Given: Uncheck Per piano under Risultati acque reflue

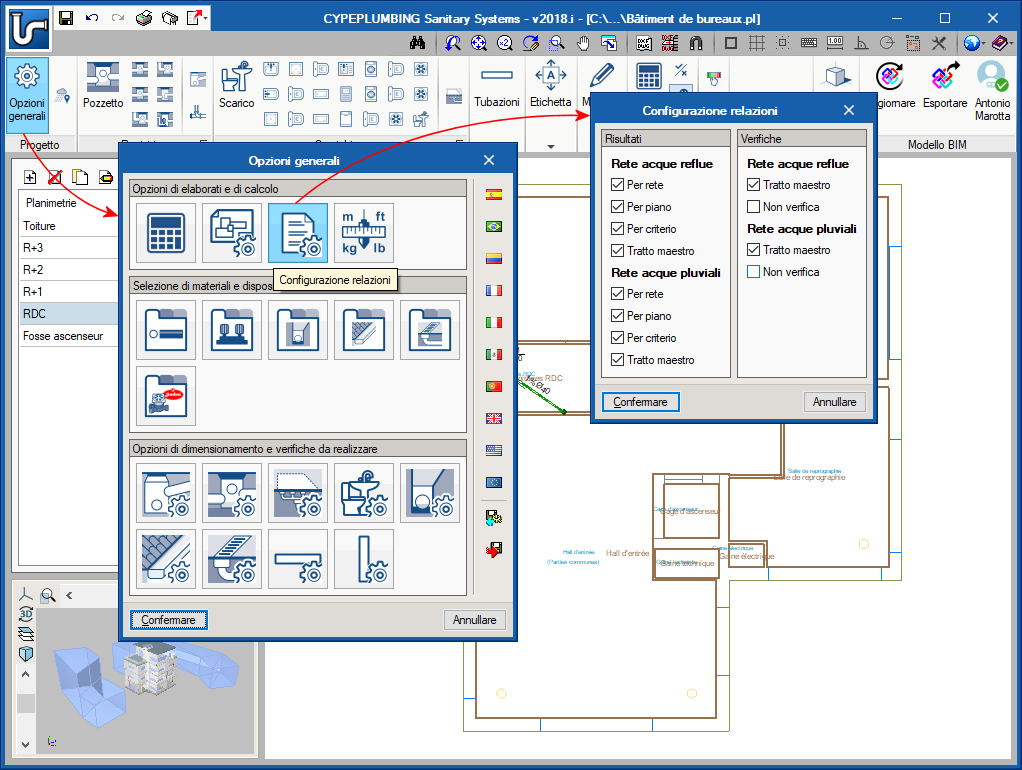Looking at the screenshot, I should [617, 207].
